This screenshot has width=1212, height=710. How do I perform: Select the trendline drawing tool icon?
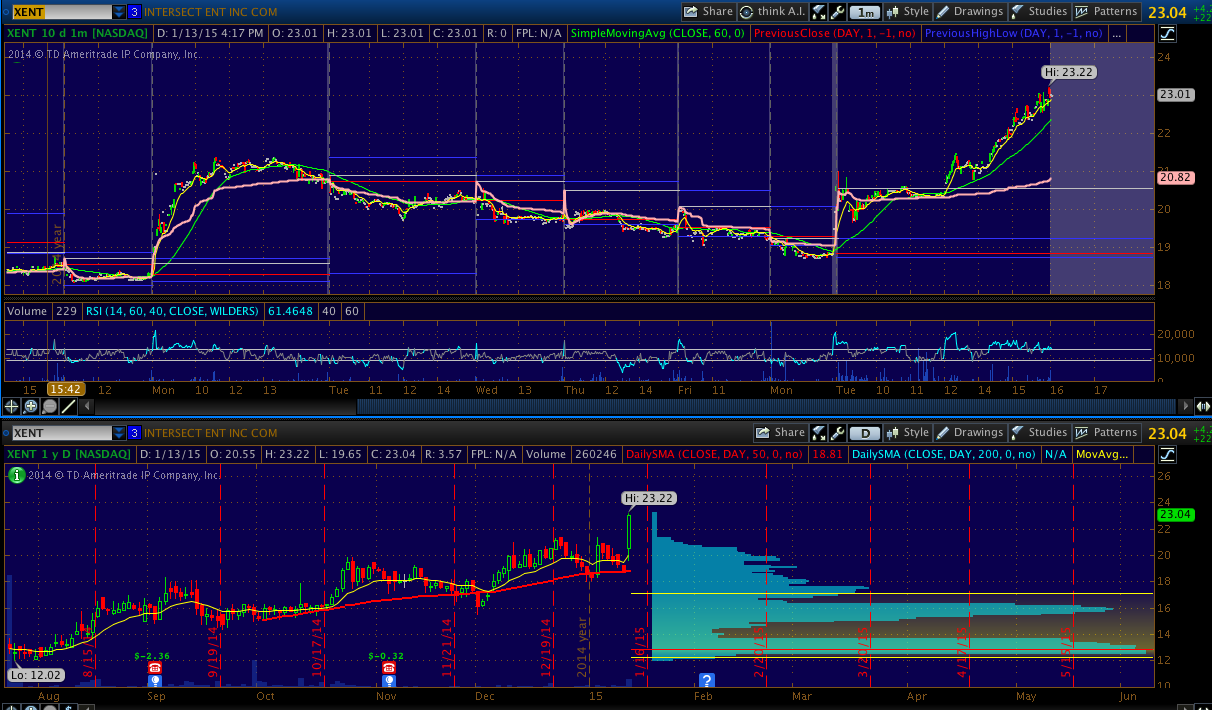click(x=68, y=406)
